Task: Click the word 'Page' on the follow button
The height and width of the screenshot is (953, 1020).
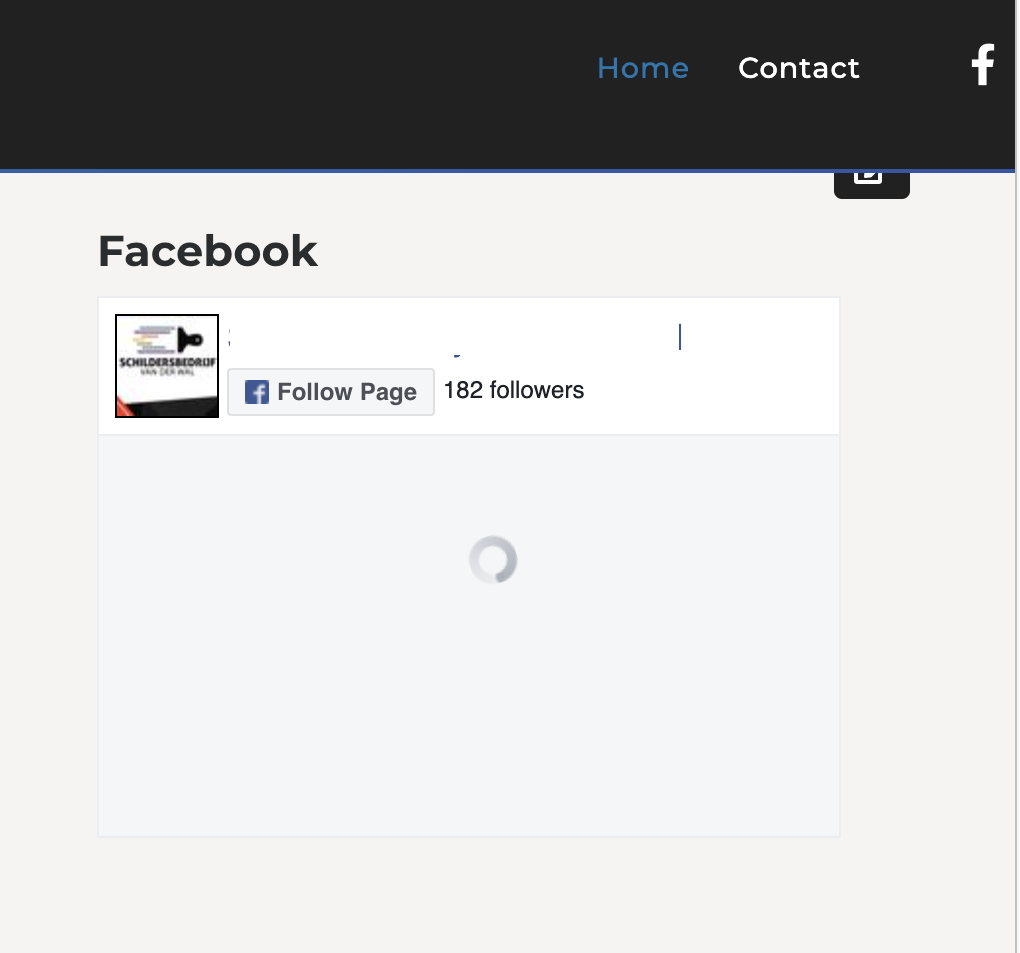Action: [390, 392]
